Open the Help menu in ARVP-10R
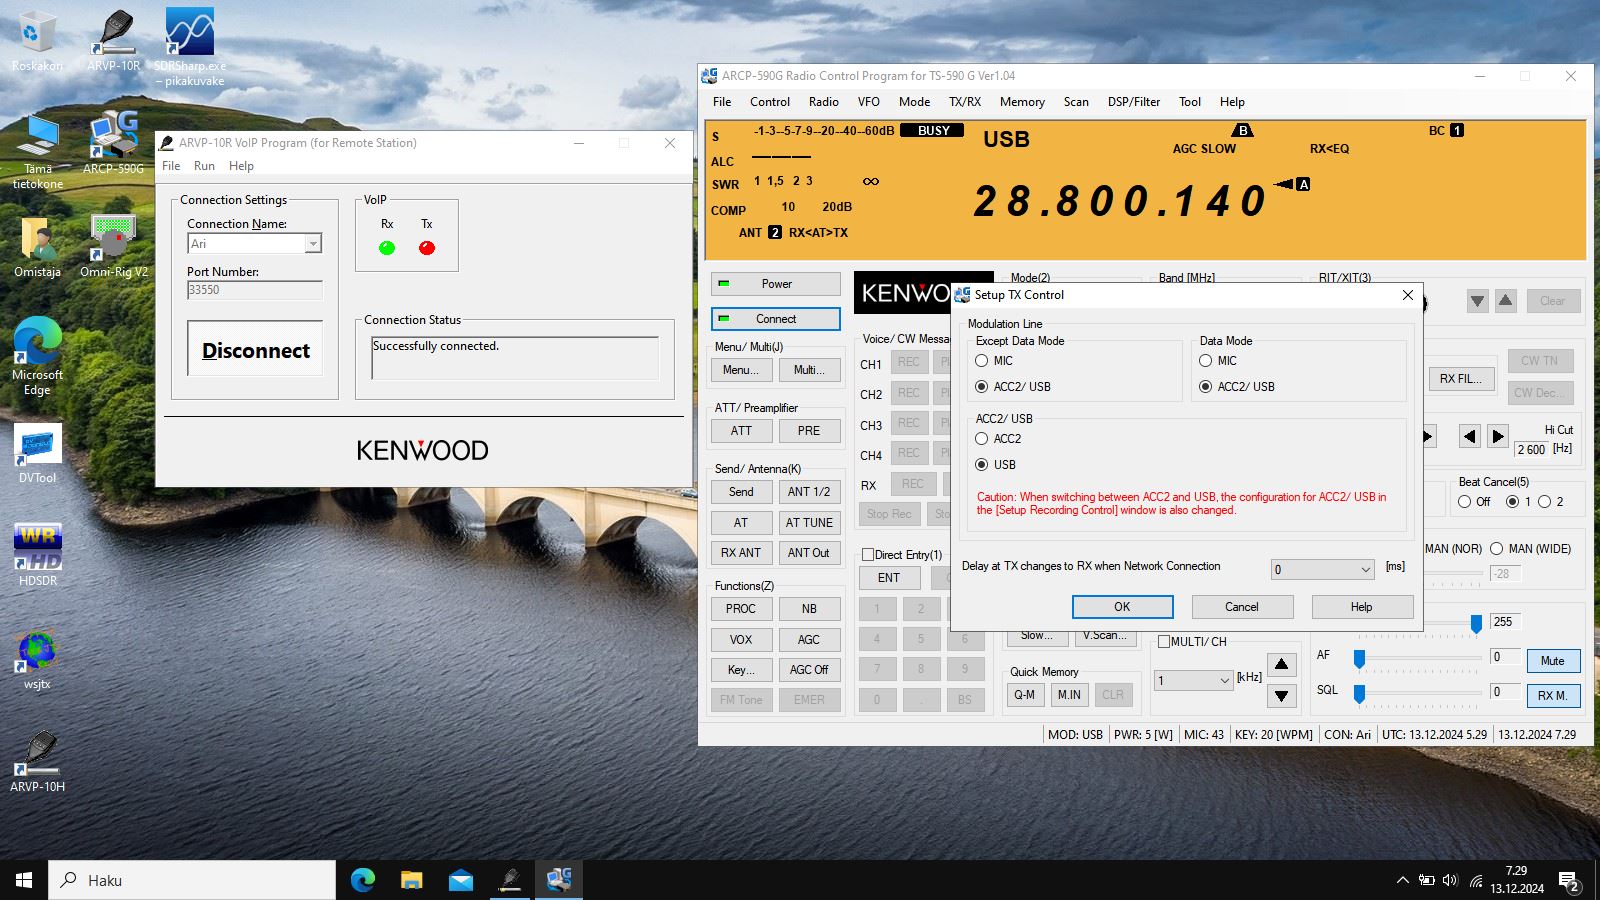 pyautogui.click(x=241, y=166)
